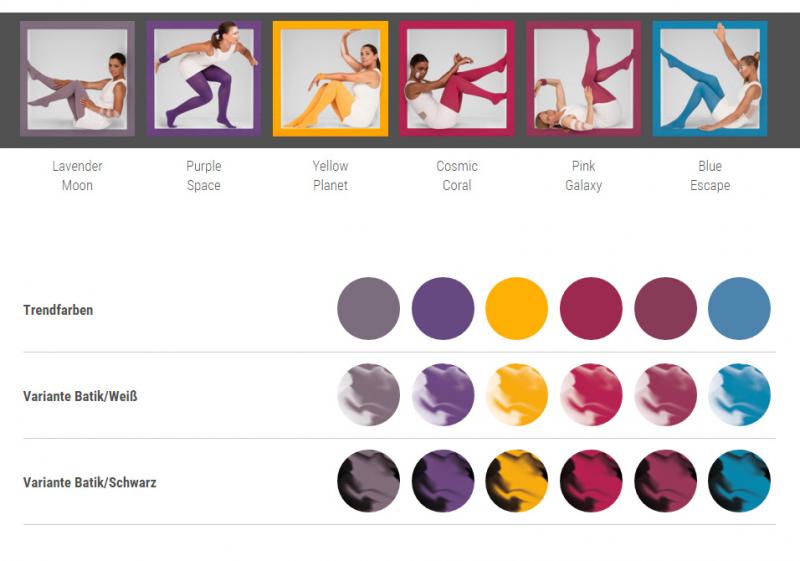The height and width of the screenshot is (561, 800).
Task: Pick the solid blue Trendfarben swatch
Action: [x=739, y=309]
